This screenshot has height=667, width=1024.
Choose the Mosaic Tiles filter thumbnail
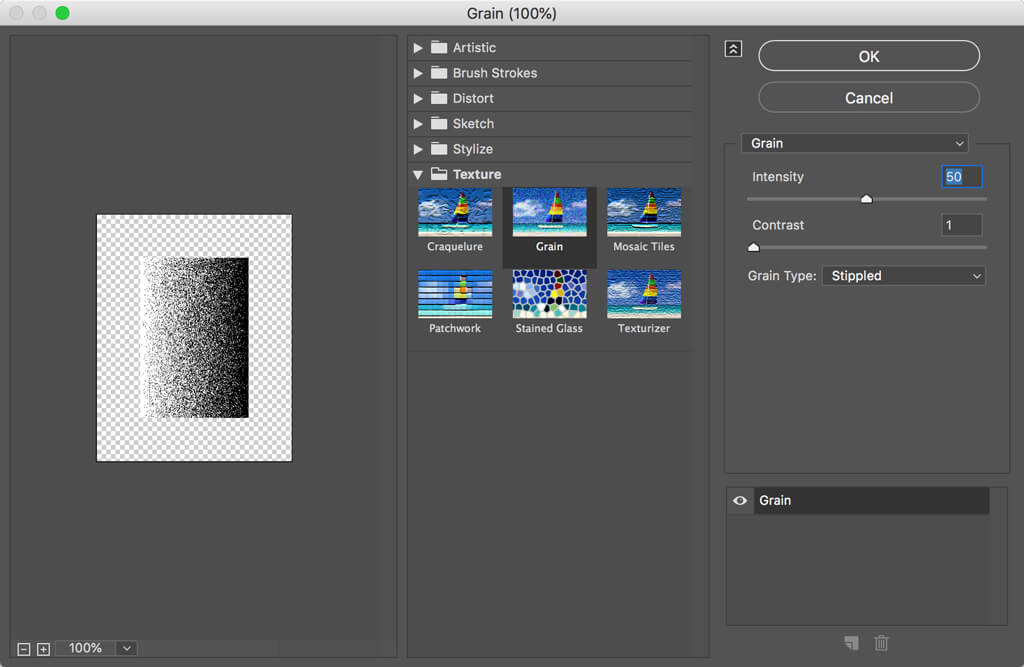[643, 213]
